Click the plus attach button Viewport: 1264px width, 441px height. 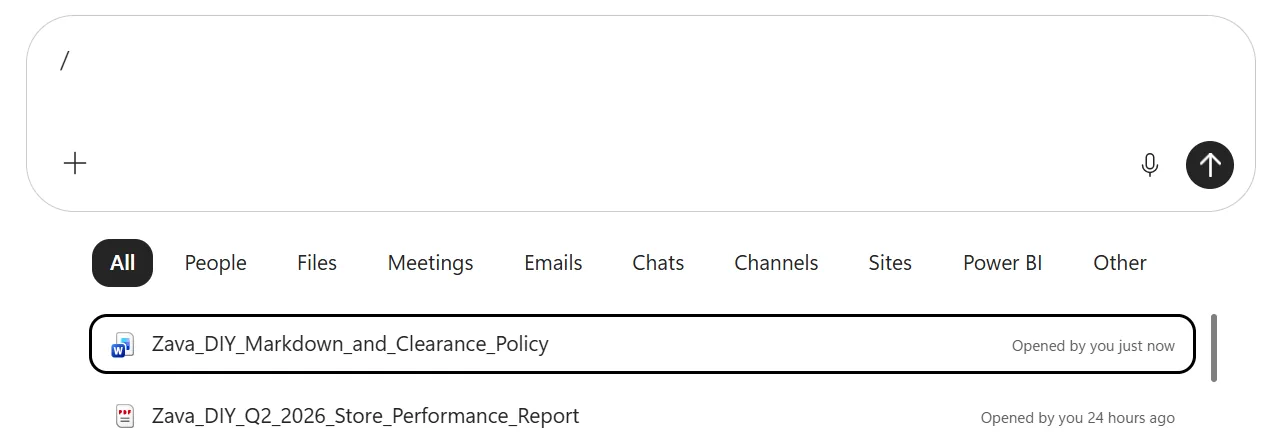pos(75,163)
